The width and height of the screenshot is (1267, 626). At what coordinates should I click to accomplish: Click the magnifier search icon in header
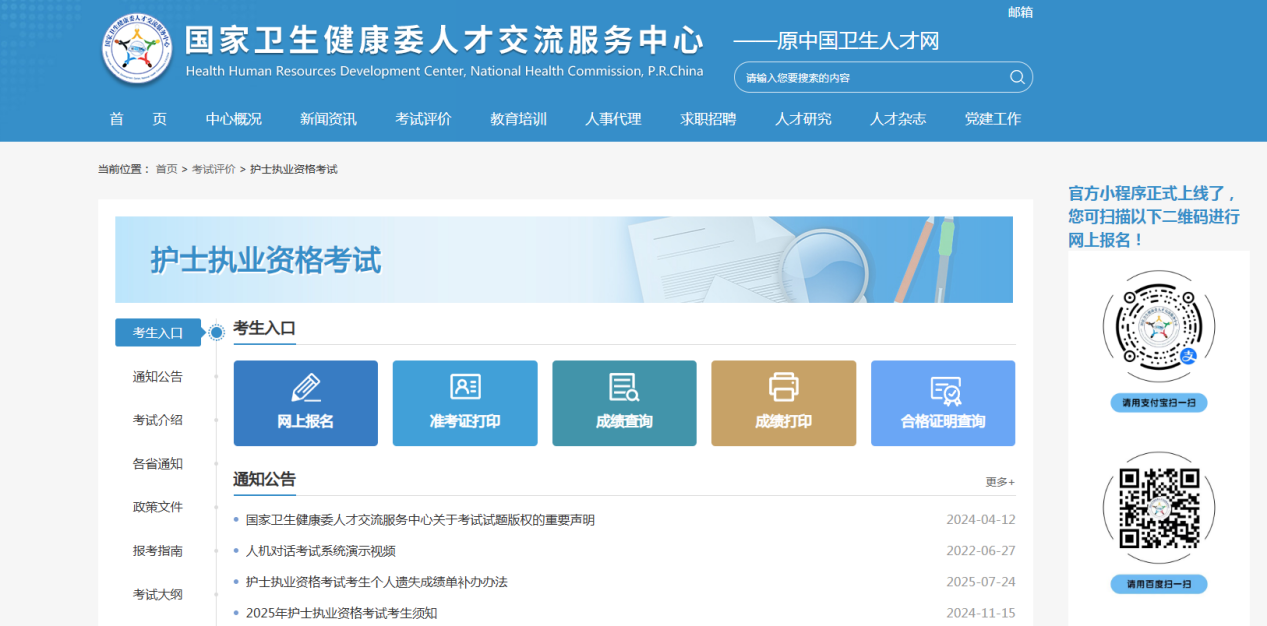(x=1017, y=78)
